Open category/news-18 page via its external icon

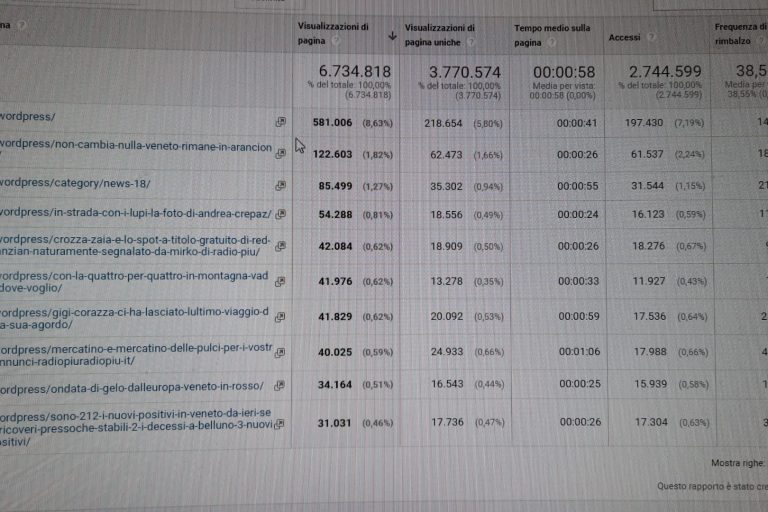[x=280, y=185]
